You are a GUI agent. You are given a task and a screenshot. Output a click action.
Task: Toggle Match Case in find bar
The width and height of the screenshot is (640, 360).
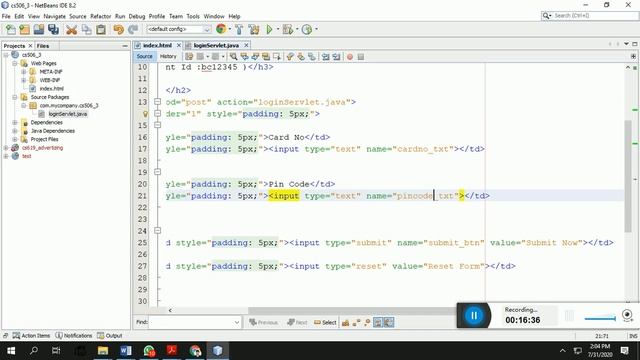click(x=345, y=322)
